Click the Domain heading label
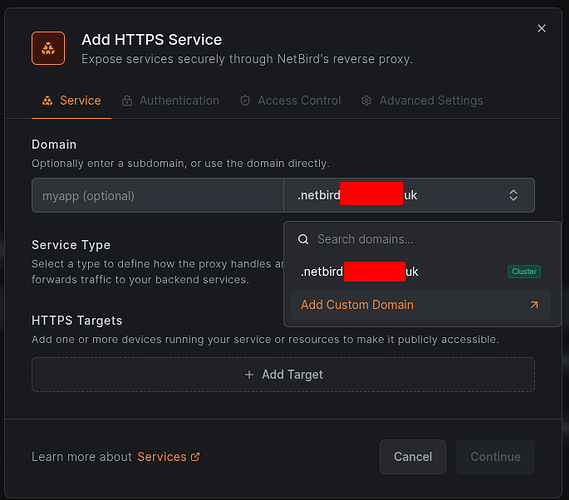Image resolution: width=569 pixels, height=500 pixels. click(54, 144)
